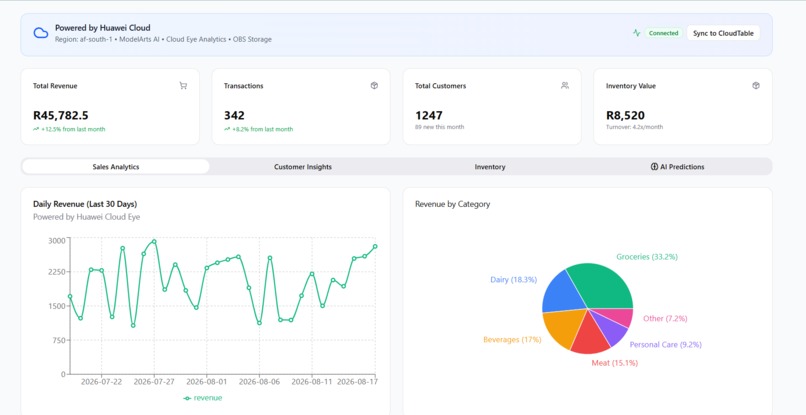Click the 'Turnover: 4.2x/month' text
The height and width of the screenshot is (415, 806).
pyautogui.click(x=634, y=127)
